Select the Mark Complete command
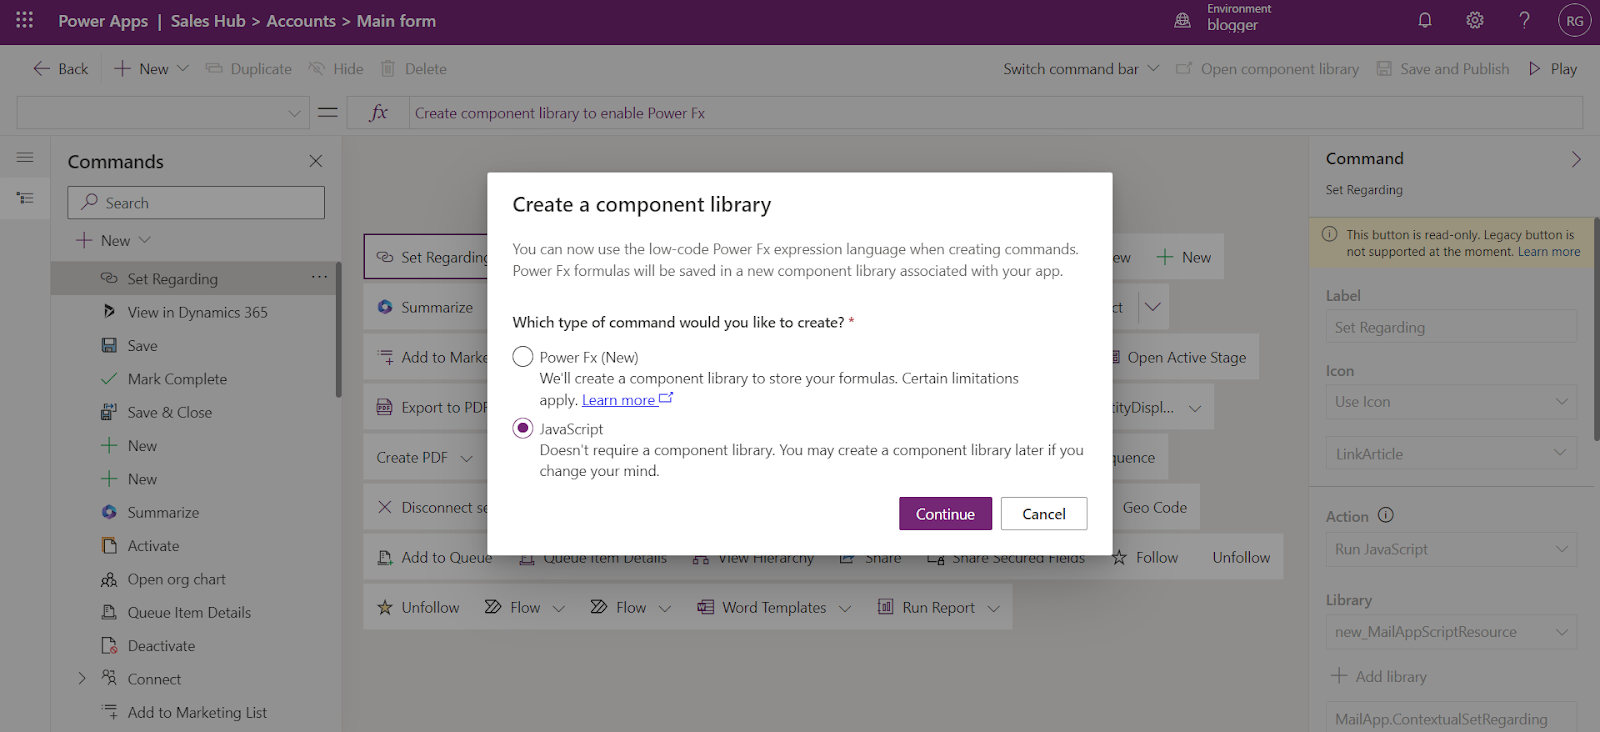This screenshot has height=732, width=1600. [x=177, y=379]
